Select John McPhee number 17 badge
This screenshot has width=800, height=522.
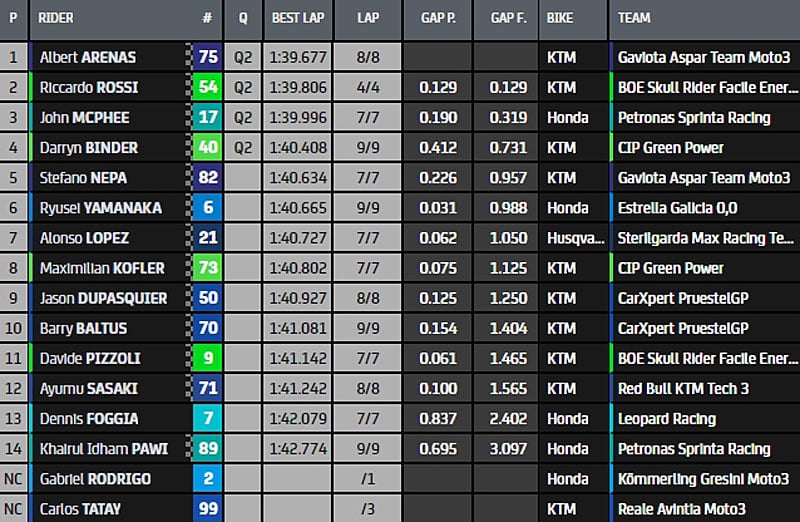pos(208,117)
